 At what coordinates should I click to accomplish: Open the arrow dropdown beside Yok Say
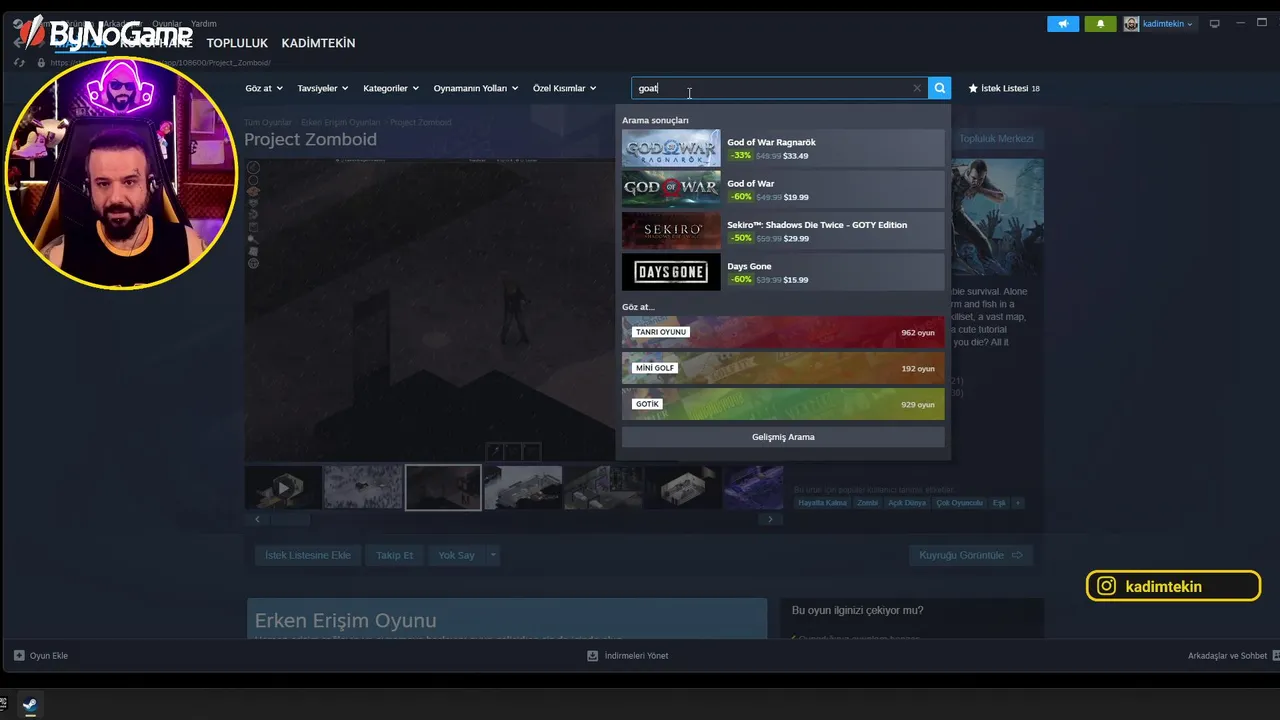click(493, 555)
